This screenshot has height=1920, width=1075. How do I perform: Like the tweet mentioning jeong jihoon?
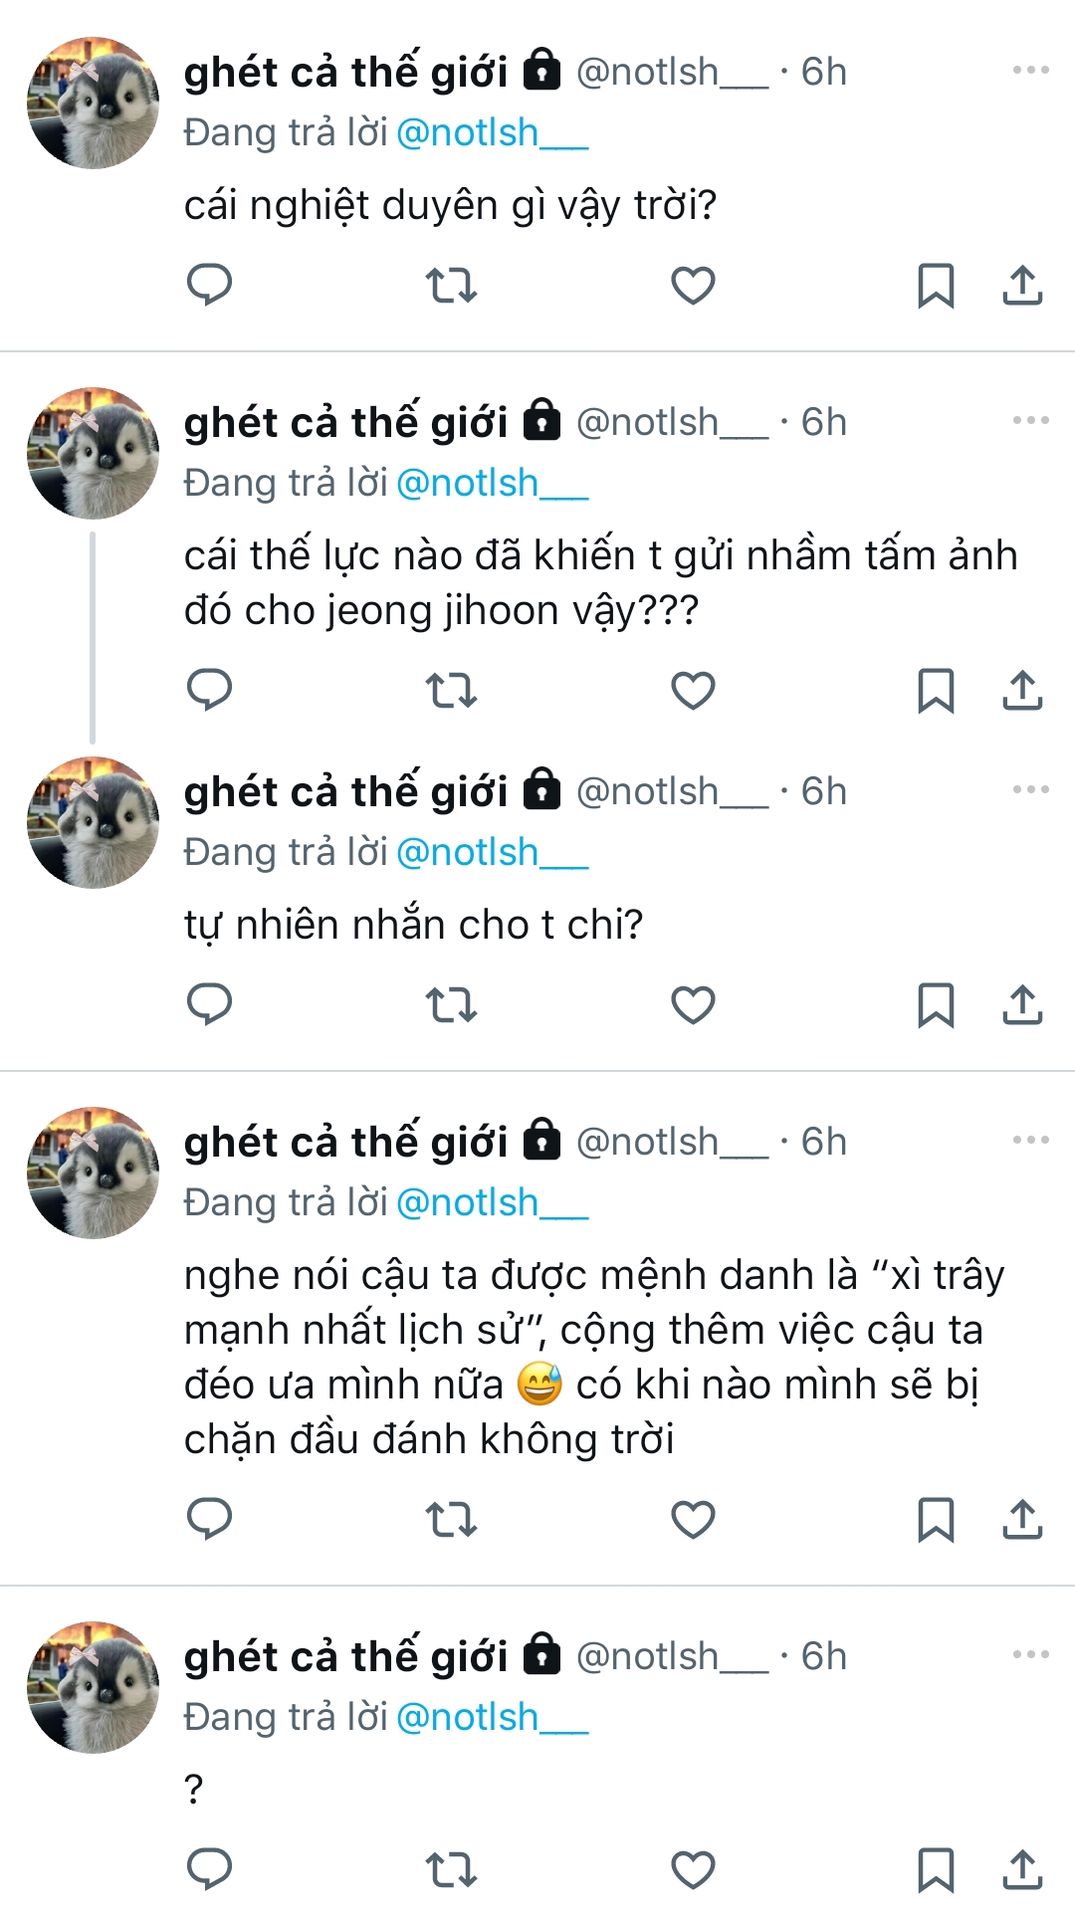(692, 691)
